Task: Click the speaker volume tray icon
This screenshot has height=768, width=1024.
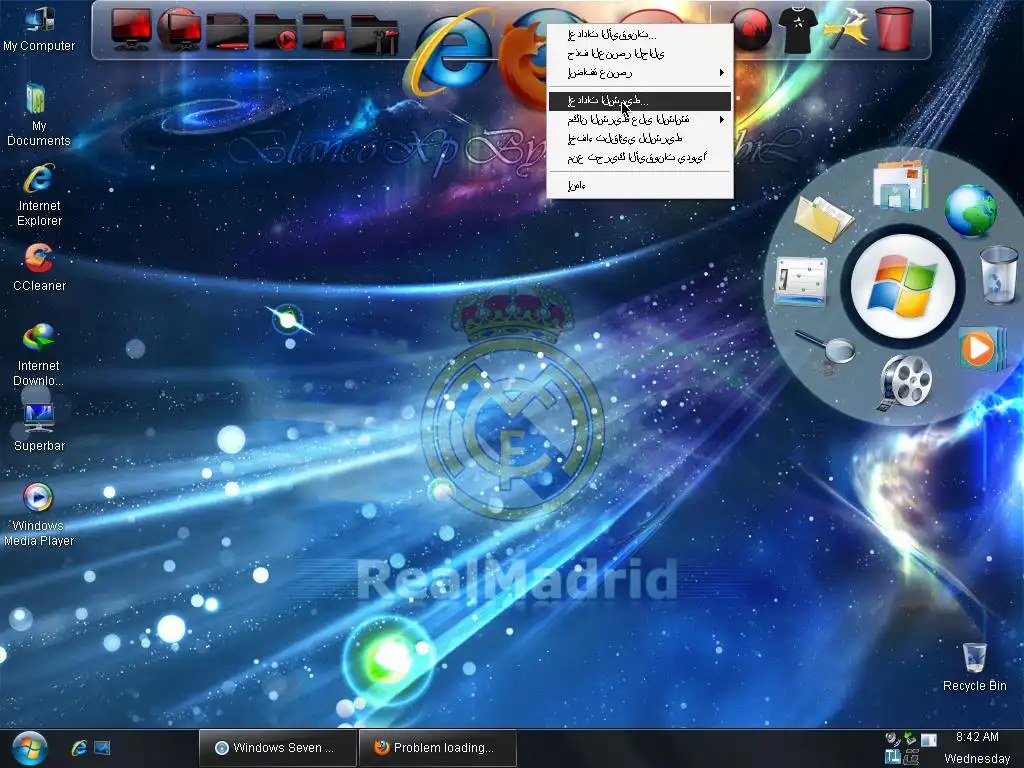Action: tap(892, 739)
